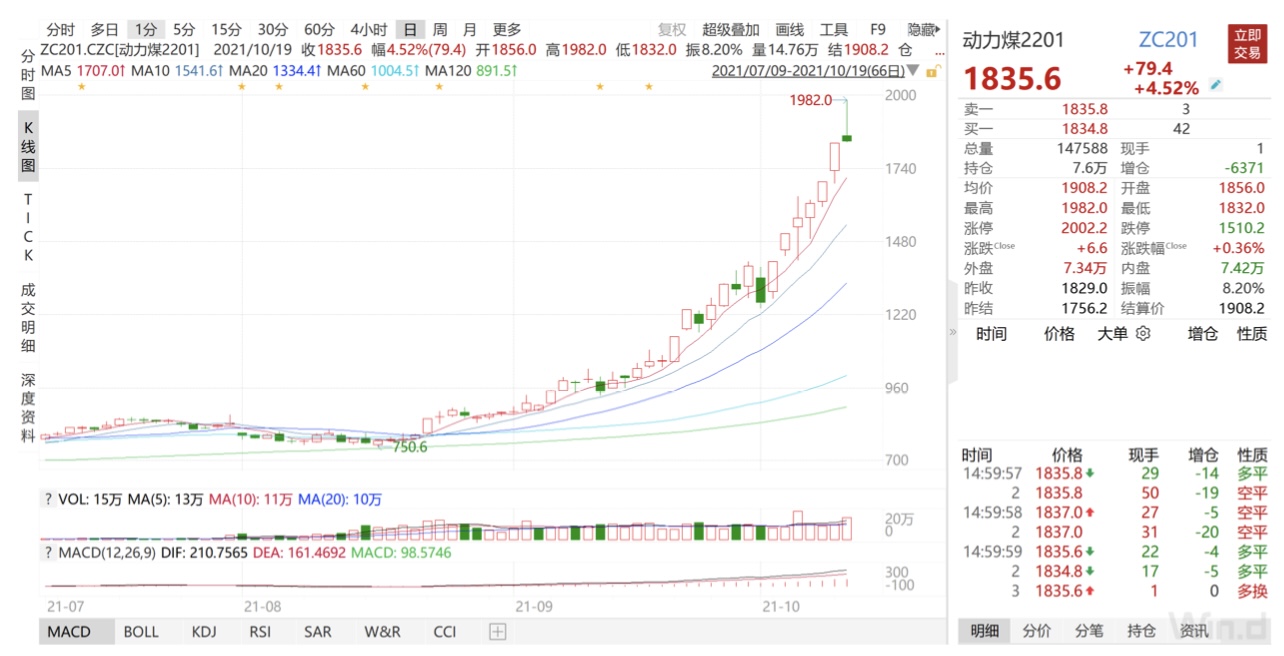
Task: Open 成交明细 in left sidebar
Action: pyautogui.click(x=28, y=318)
